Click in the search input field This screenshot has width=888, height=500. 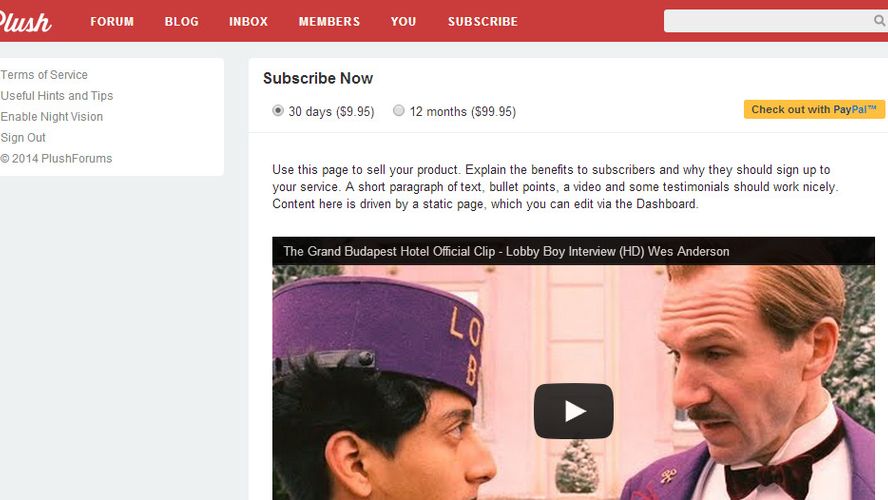point(767,21)
